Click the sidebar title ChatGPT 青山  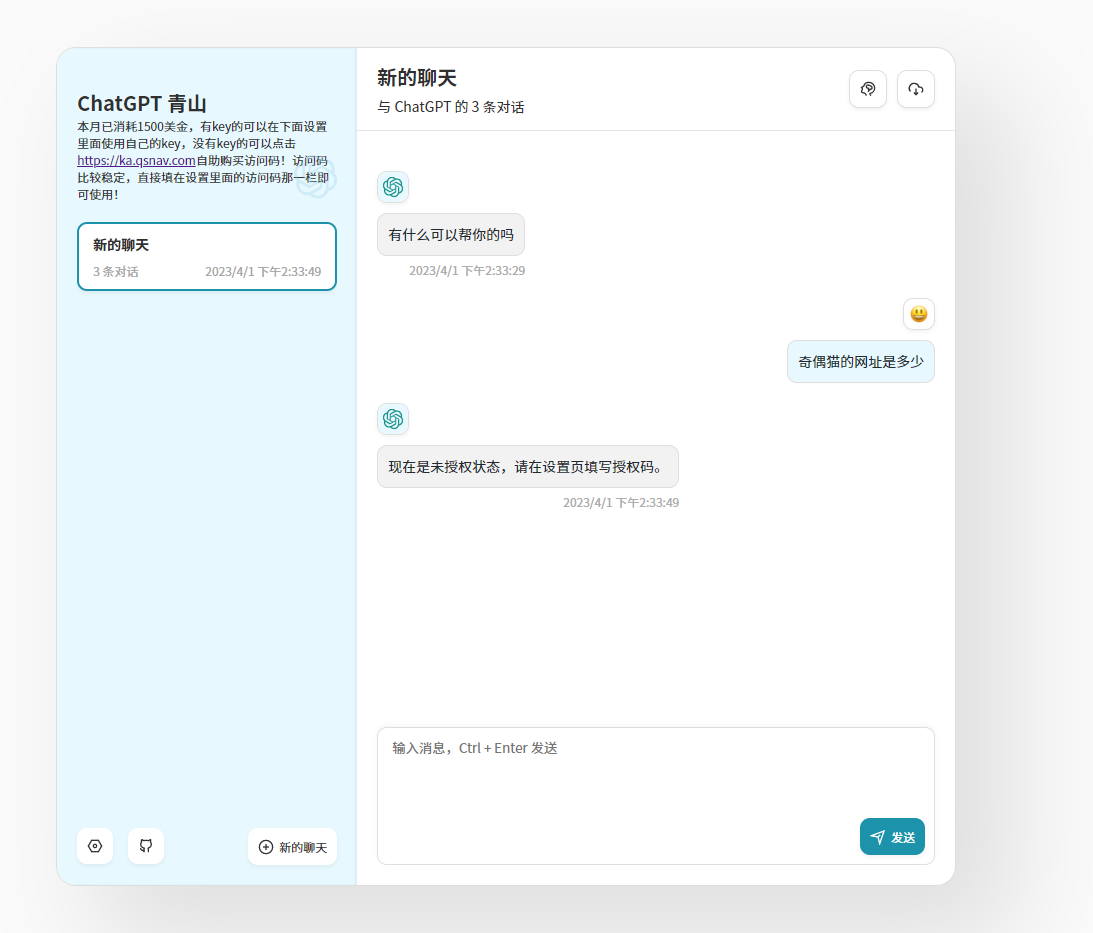tap(142, 104)
